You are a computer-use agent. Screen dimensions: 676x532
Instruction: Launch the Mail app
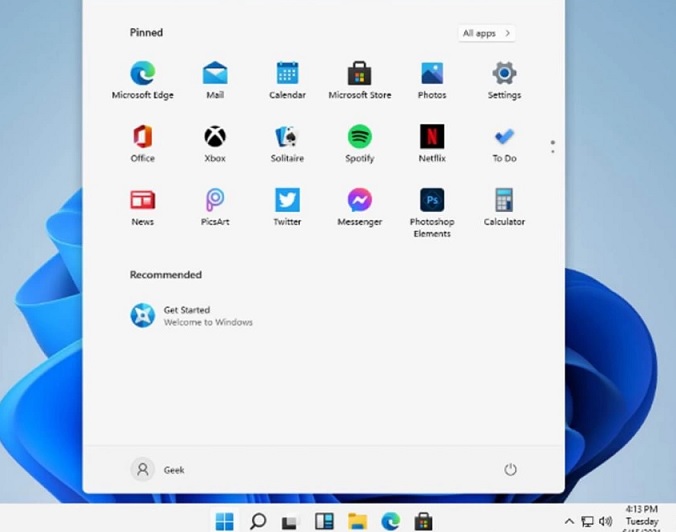215,80
